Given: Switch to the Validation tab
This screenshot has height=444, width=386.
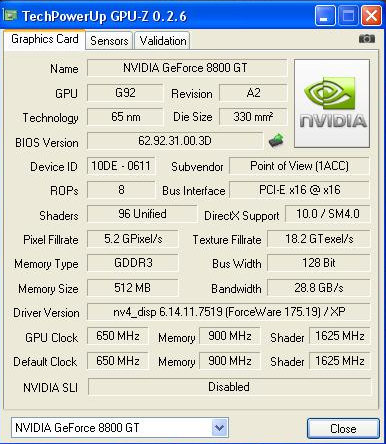Looking at the screenshot, I should point(163,41).
